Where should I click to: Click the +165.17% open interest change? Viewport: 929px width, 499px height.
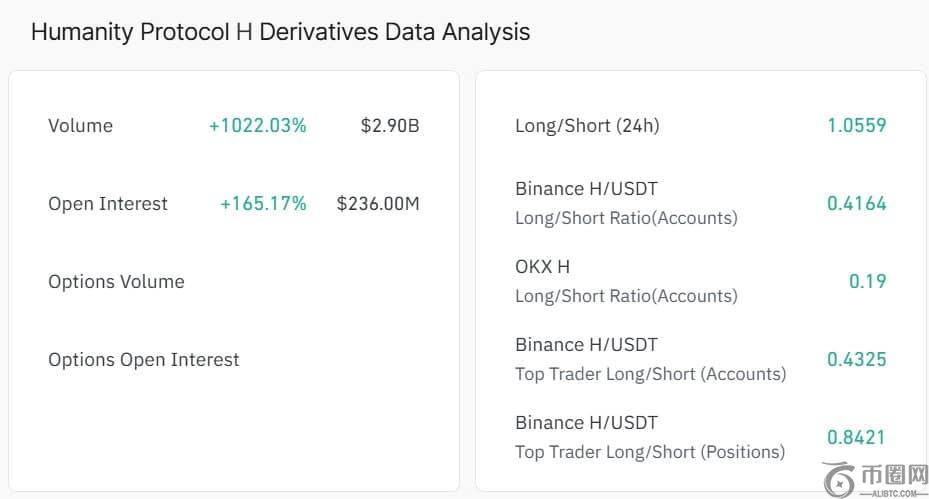tap(263, 204)
